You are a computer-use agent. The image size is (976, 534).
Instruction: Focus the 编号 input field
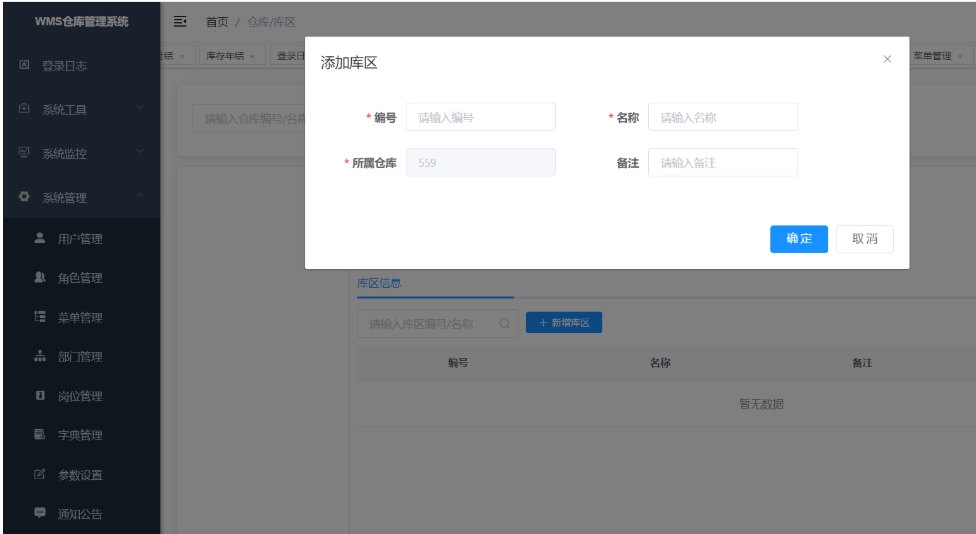coord(480,117)
